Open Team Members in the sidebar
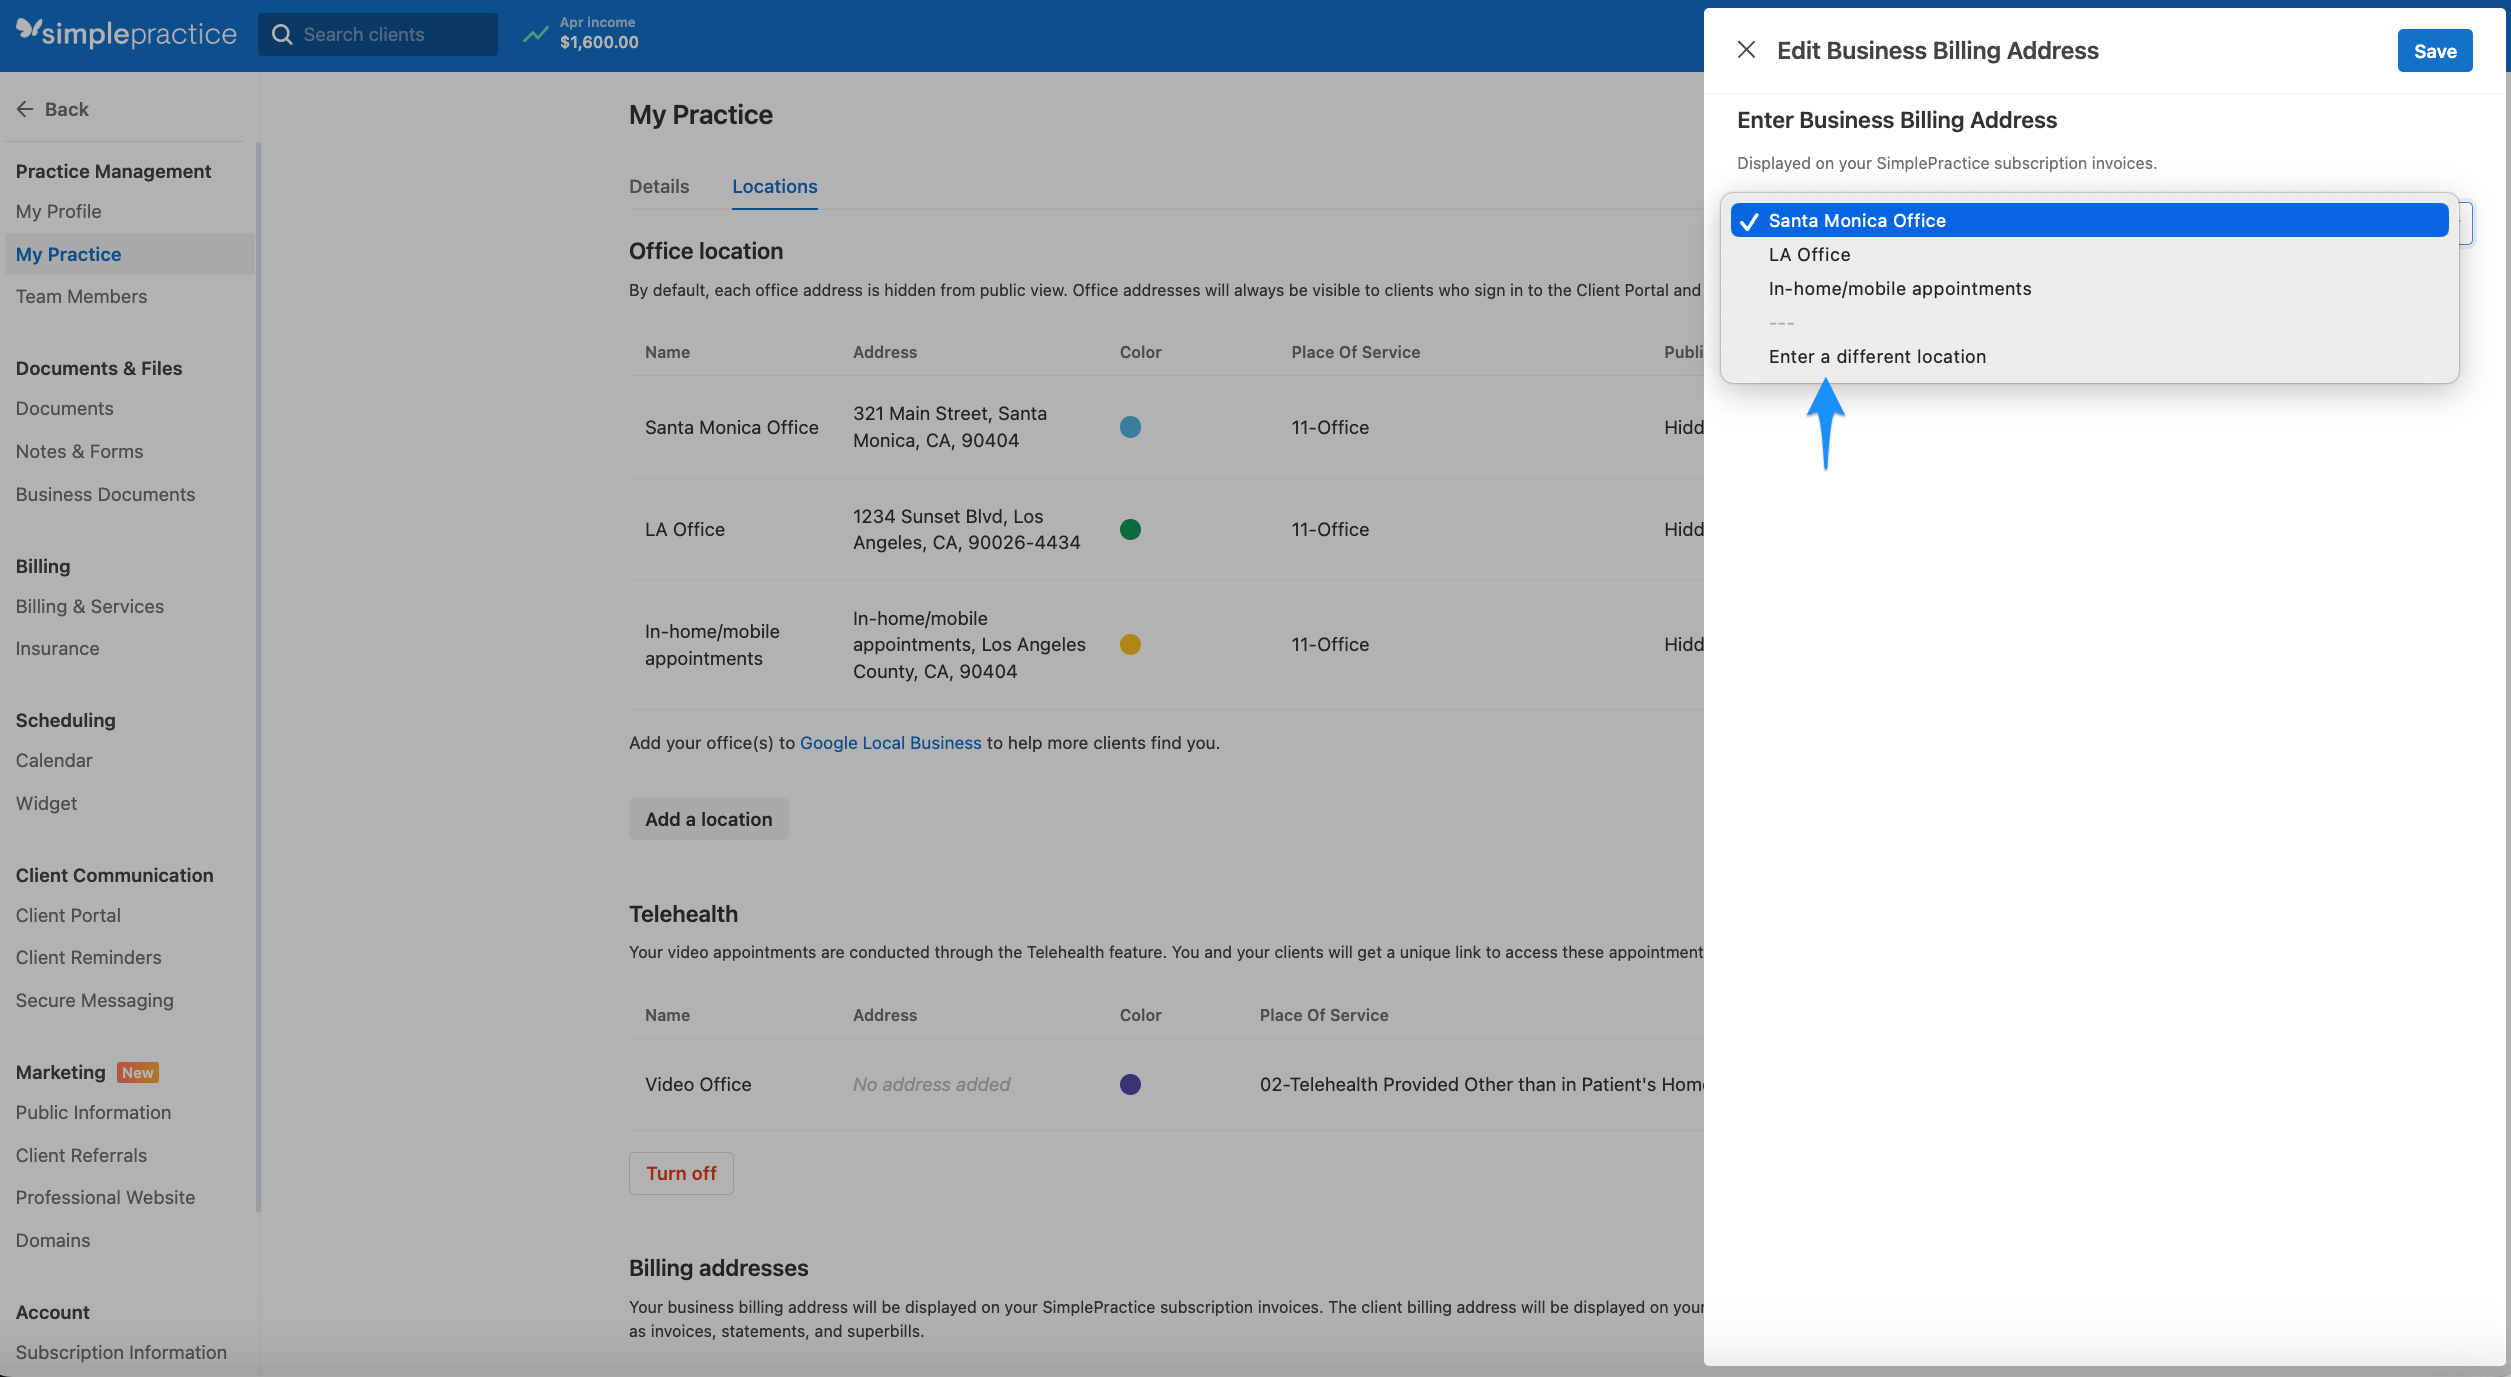The image size is (2511, 1377). point(81,296)
